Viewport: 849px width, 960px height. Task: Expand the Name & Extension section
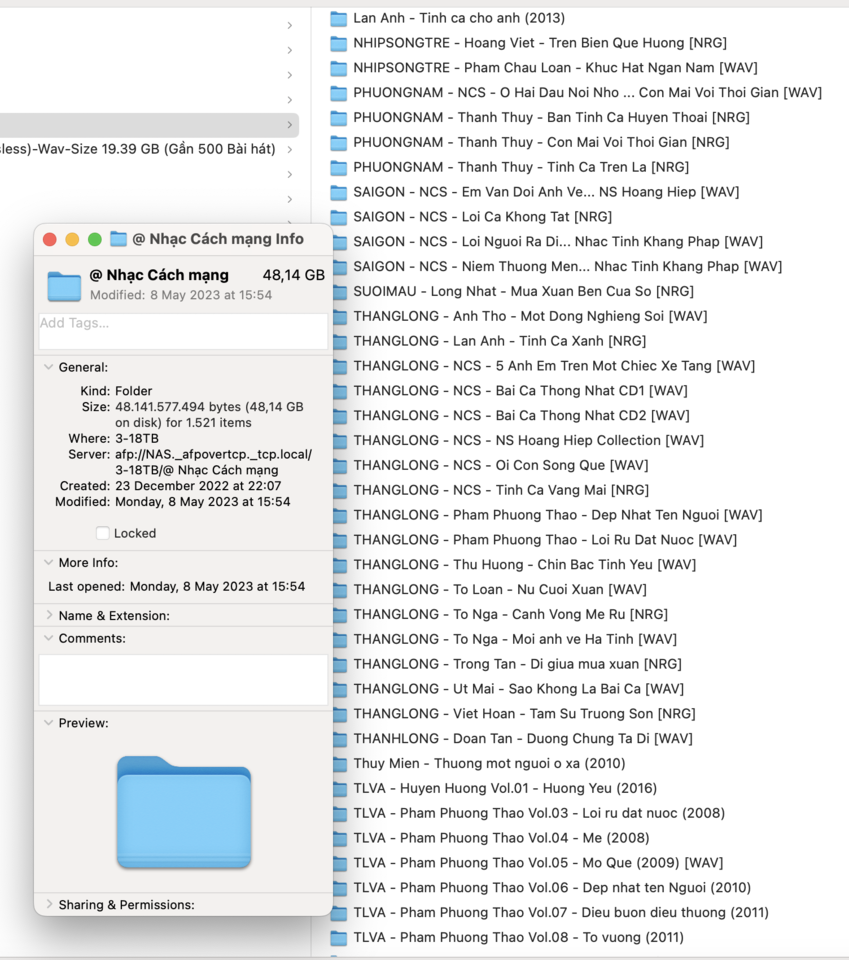tap(49, 615)
